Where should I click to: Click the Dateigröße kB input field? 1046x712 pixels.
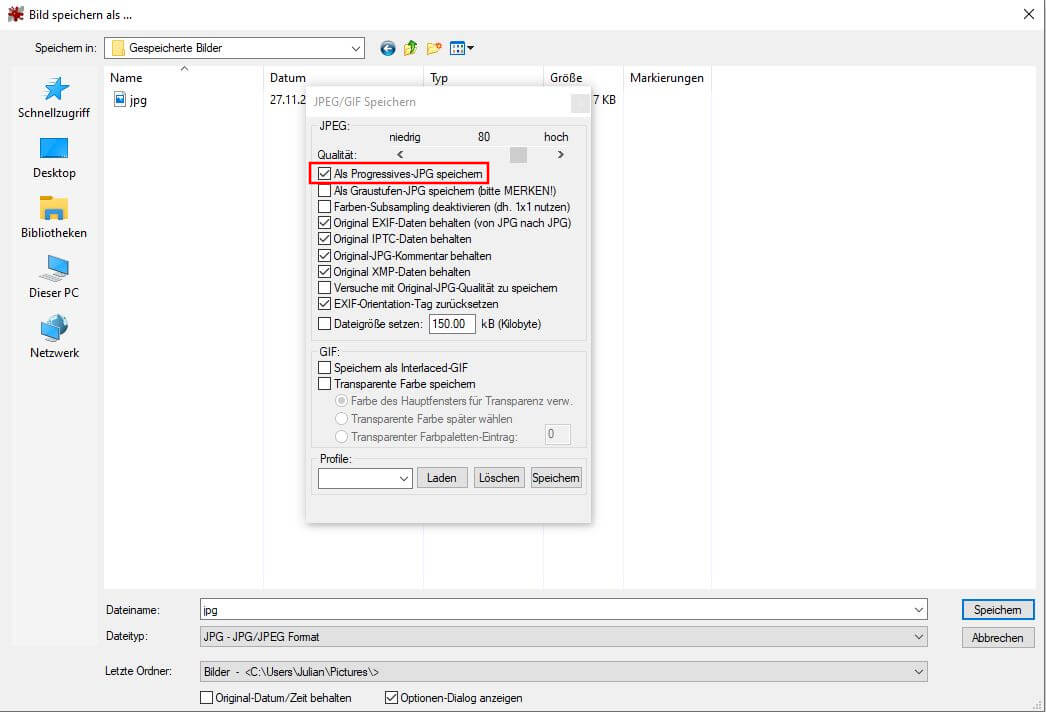click(452, 324)
